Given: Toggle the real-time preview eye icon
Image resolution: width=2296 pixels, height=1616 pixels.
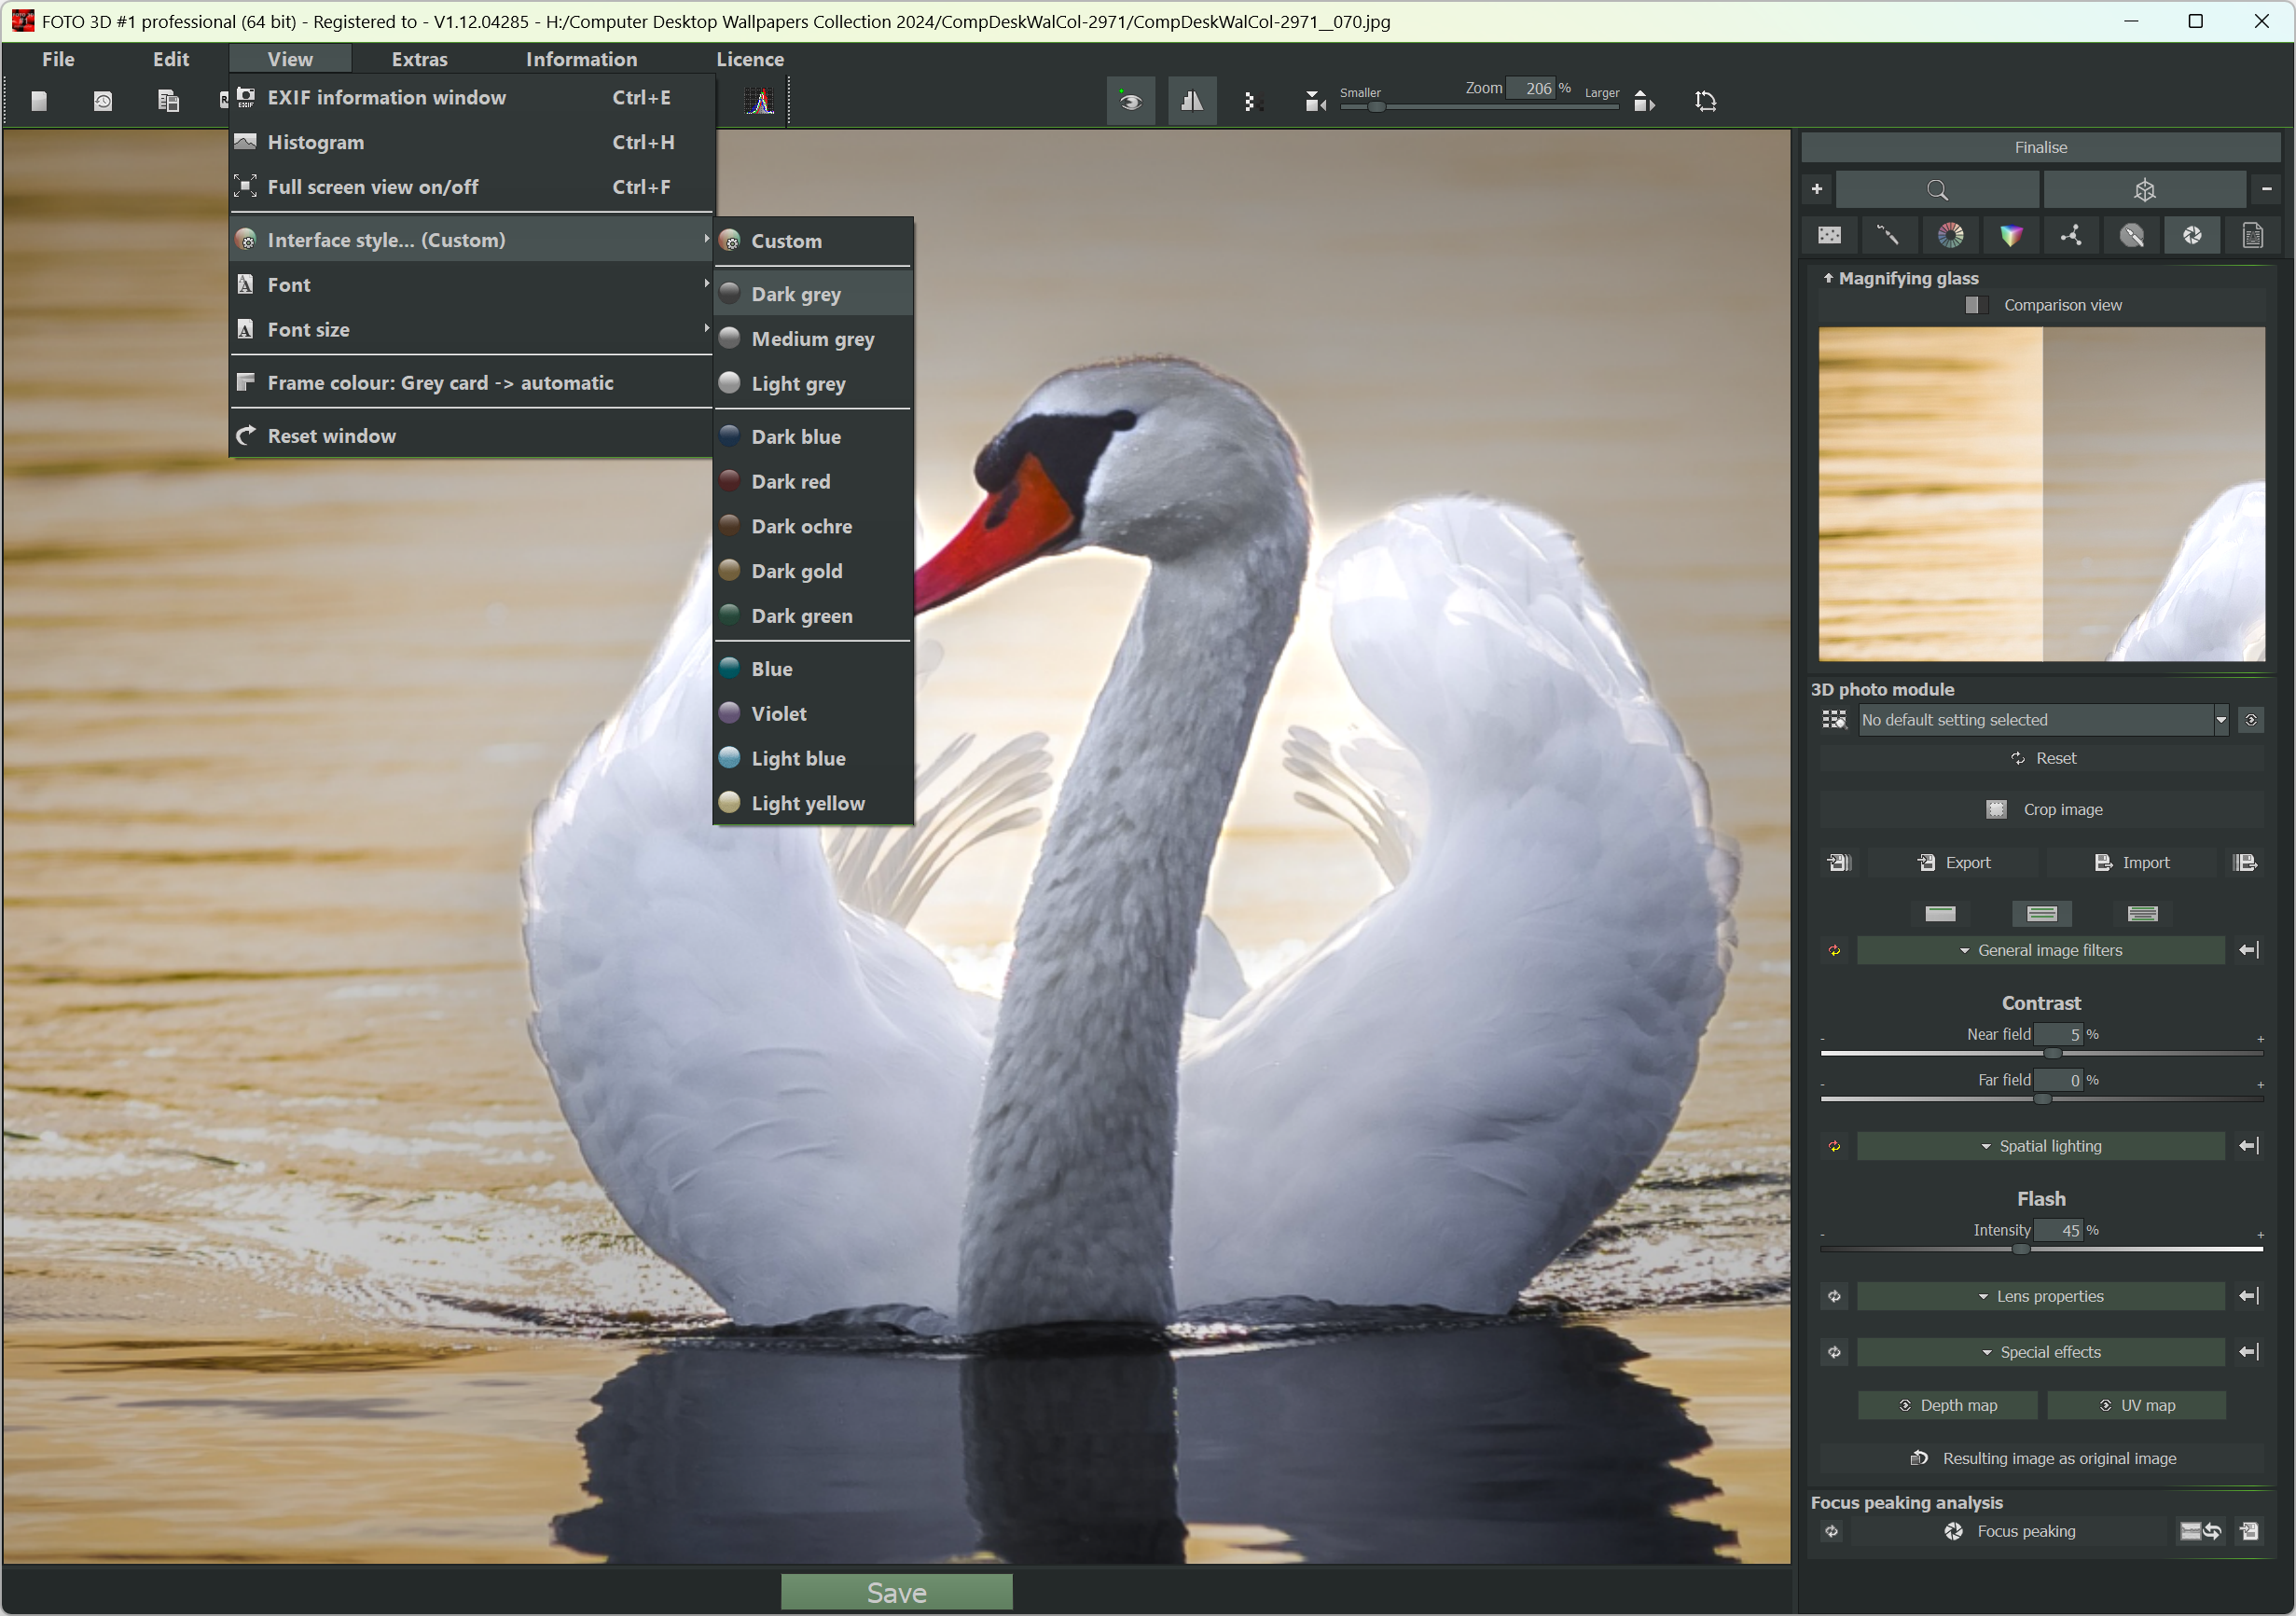Looking at the screenshot, I should click(1130, 101).
